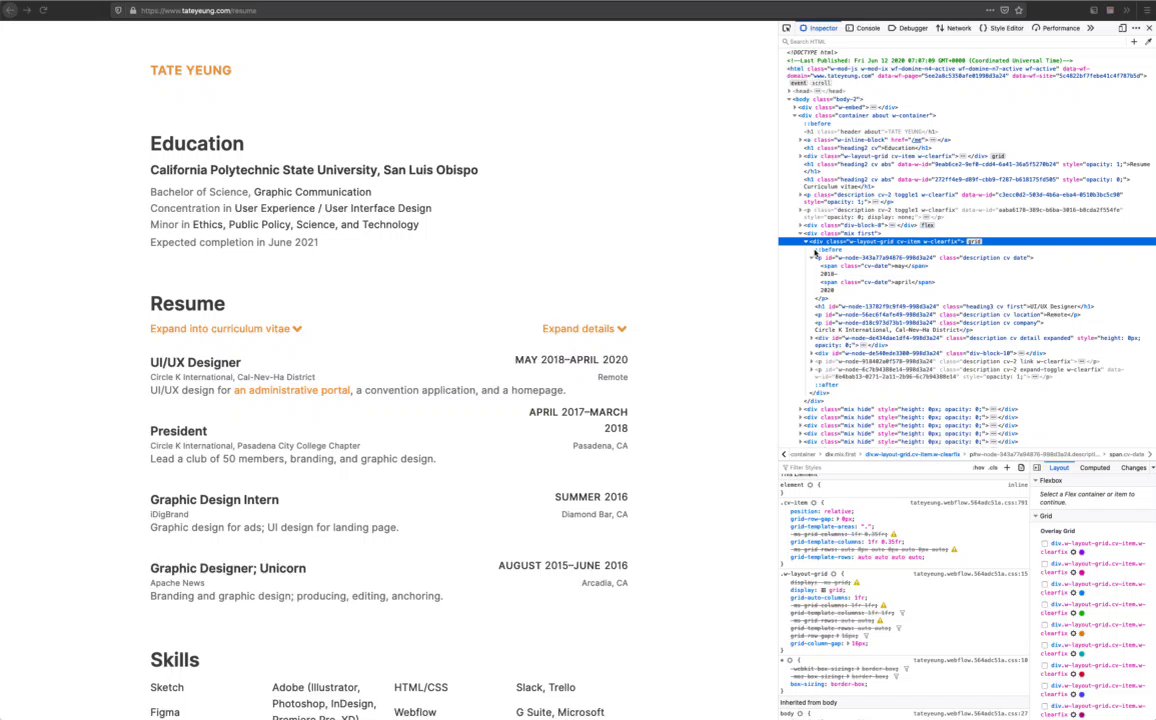Select the cv-date span containing april
The image size is (1156, 720).
click(x=878, y=282)
